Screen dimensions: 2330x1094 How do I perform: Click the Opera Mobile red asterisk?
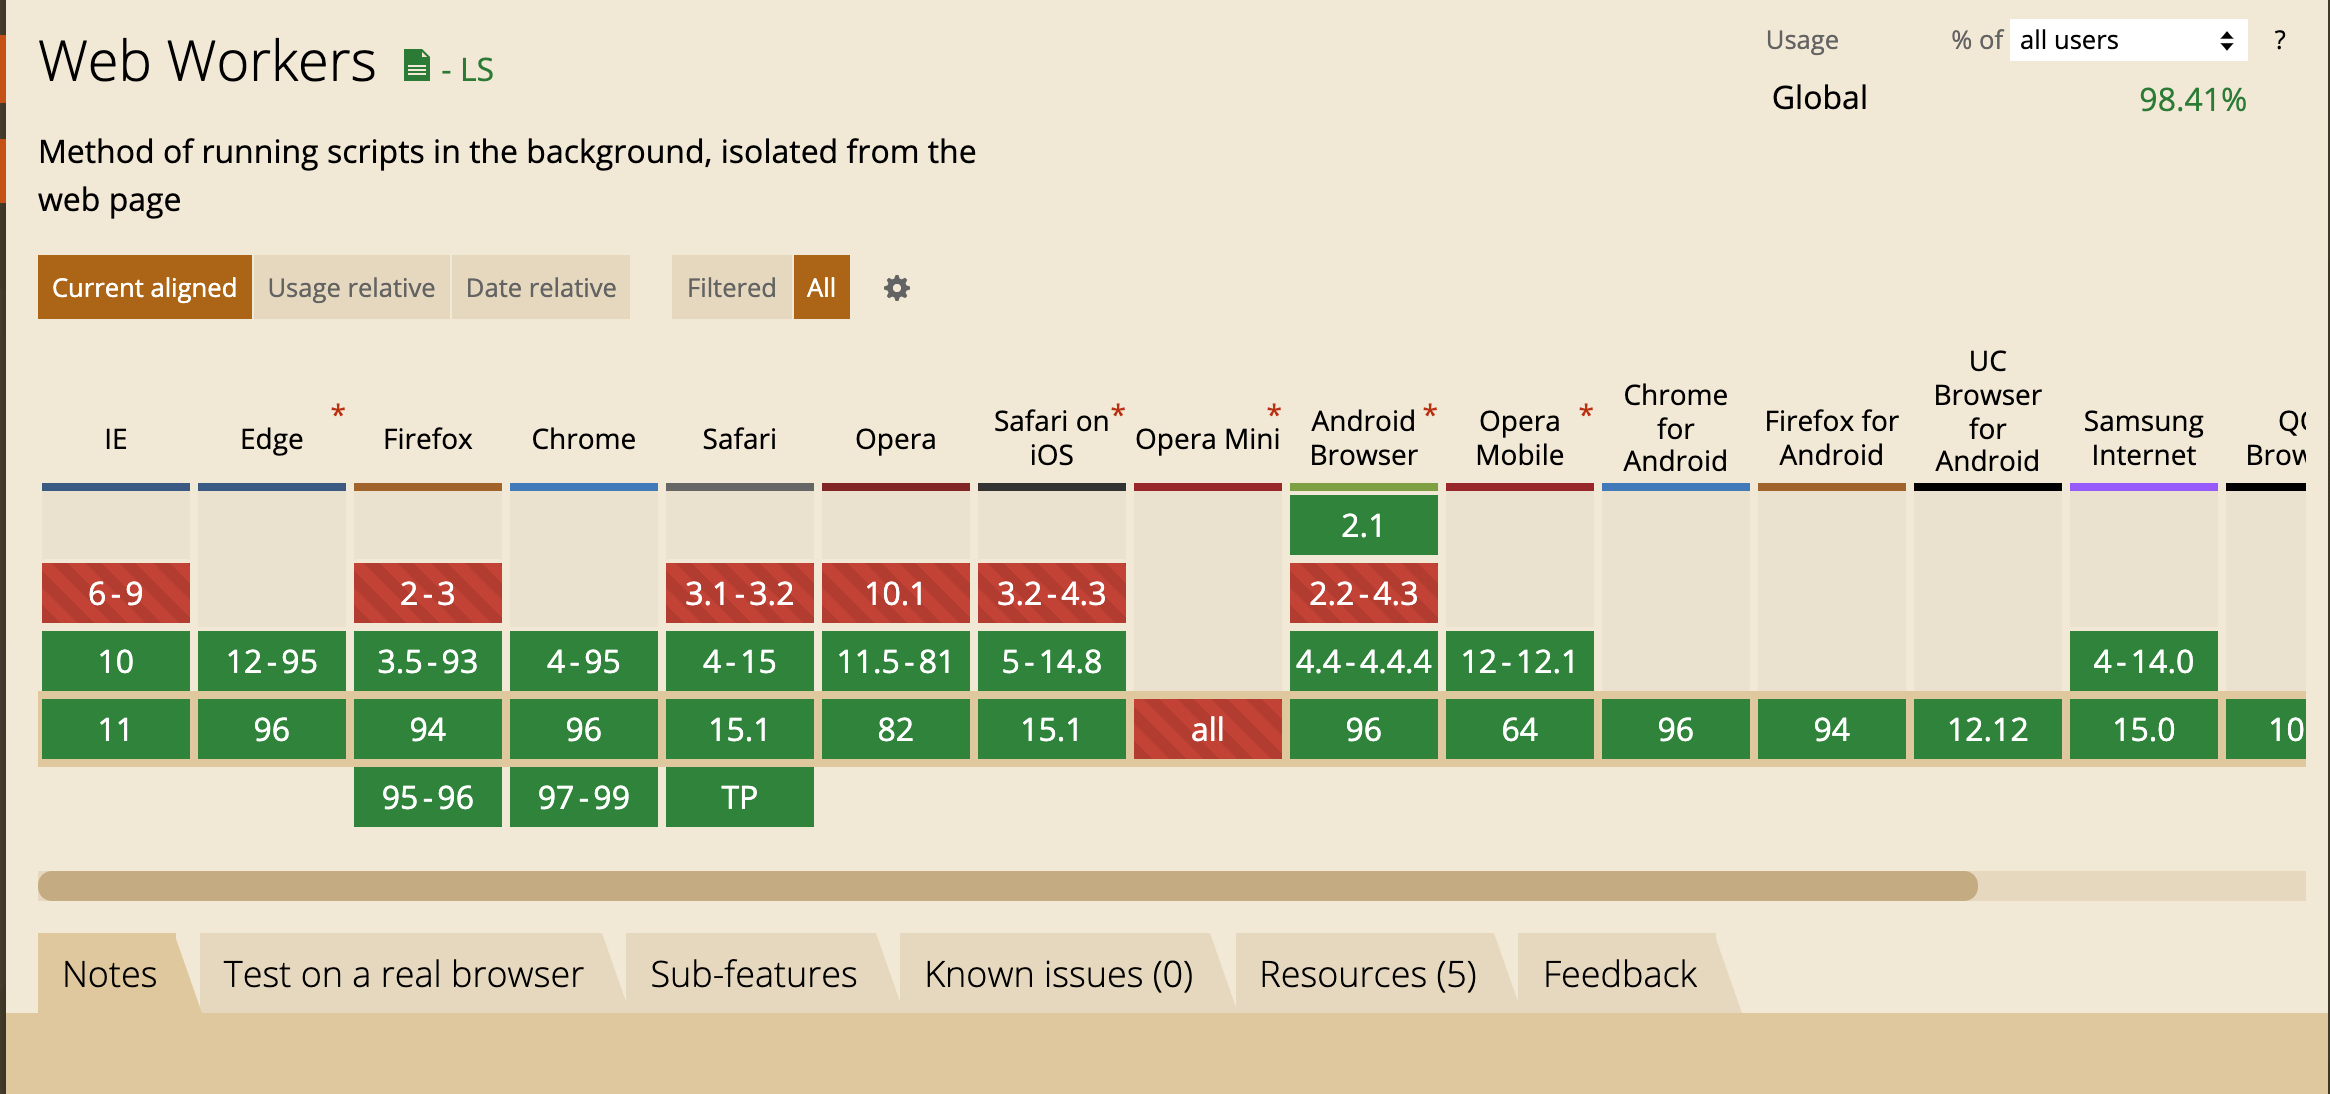pyautogui.click(x=1586, y=411)
